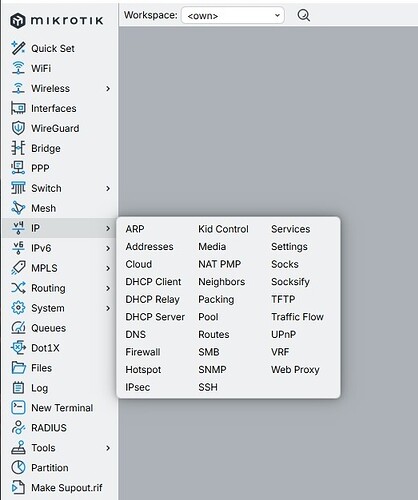This screenshot has height=500, width=418.
Task: Open the New Terminal icon
Action: tap(18, 407)
